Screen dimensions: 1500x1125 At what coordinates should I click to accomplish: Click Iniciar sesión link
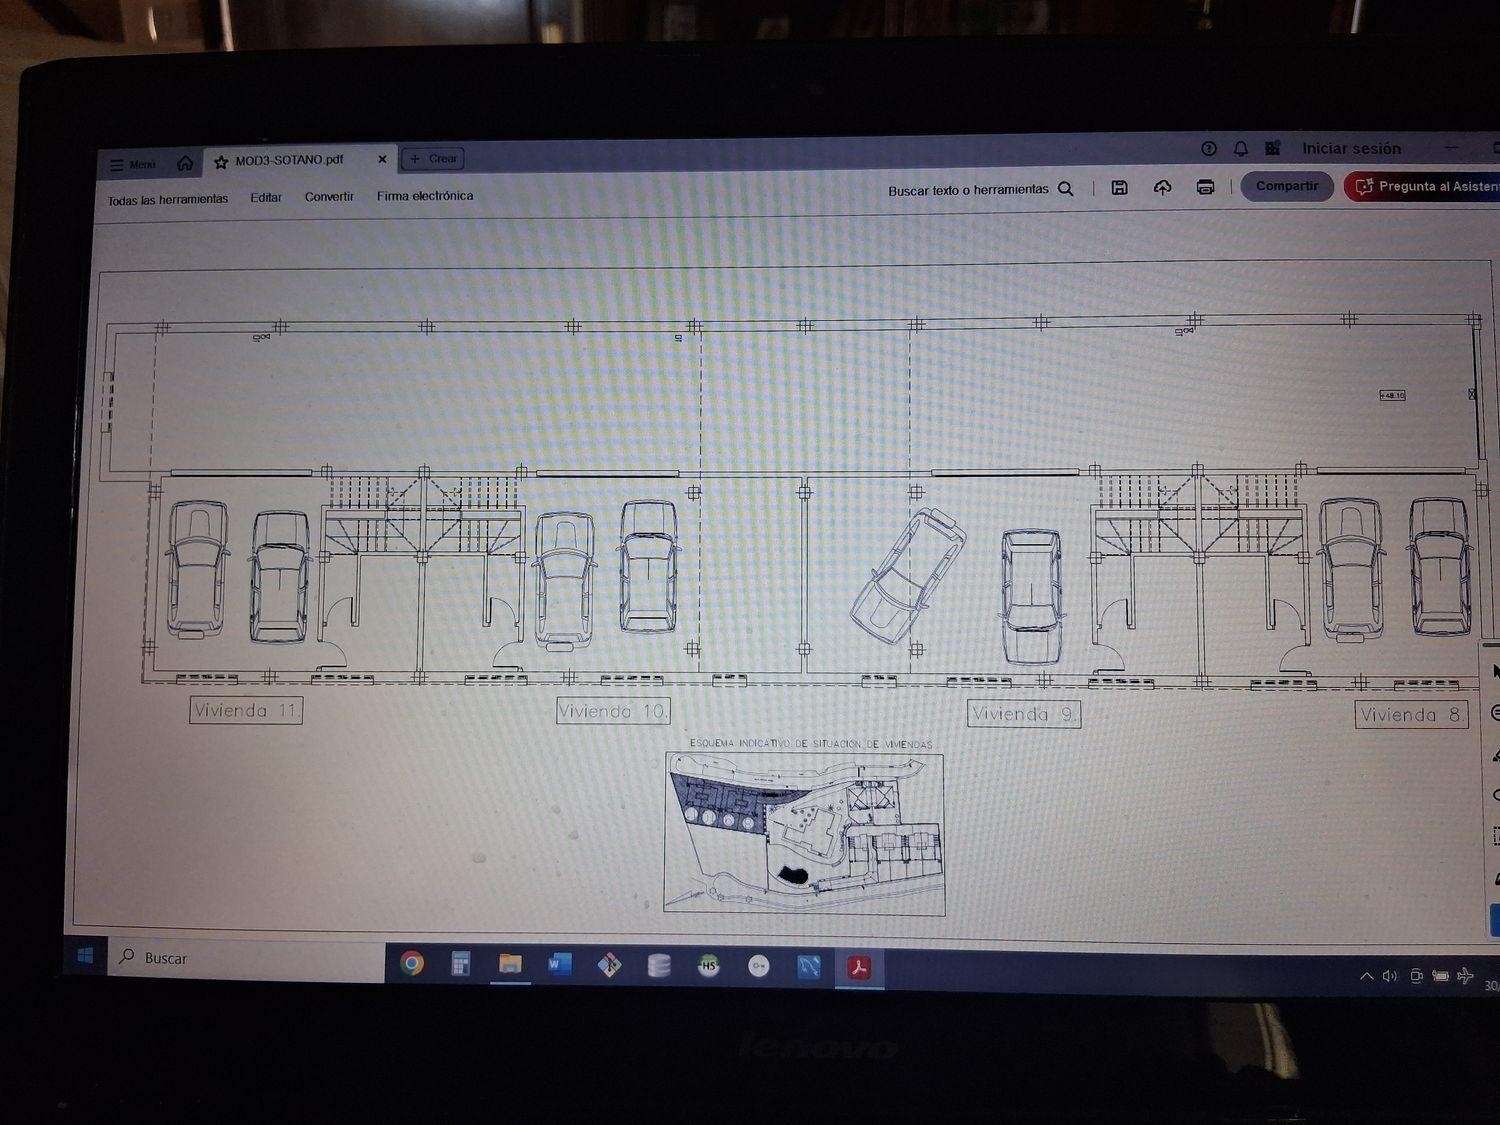coord(1351,149)
